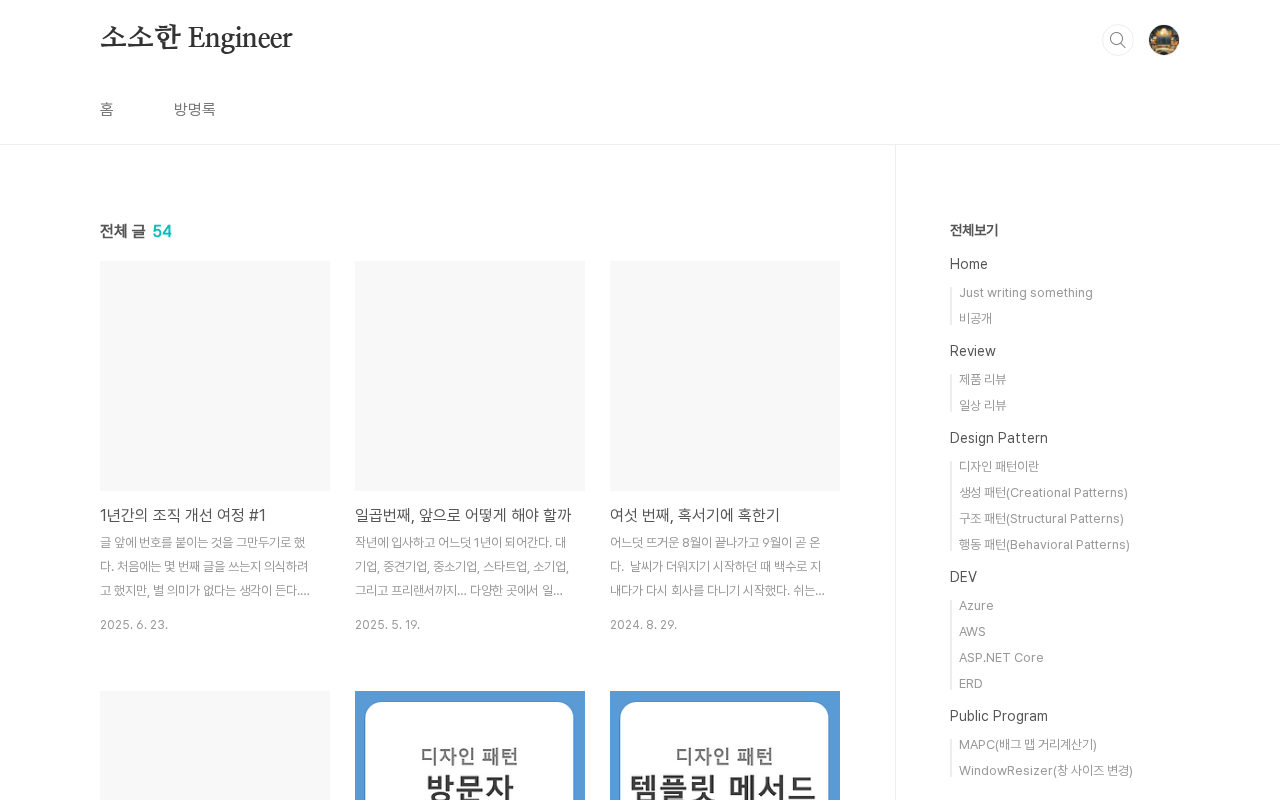Click excerpt starting 작년에 입사하고 어느덧
1280x800 pixels.
pos(462,566)
